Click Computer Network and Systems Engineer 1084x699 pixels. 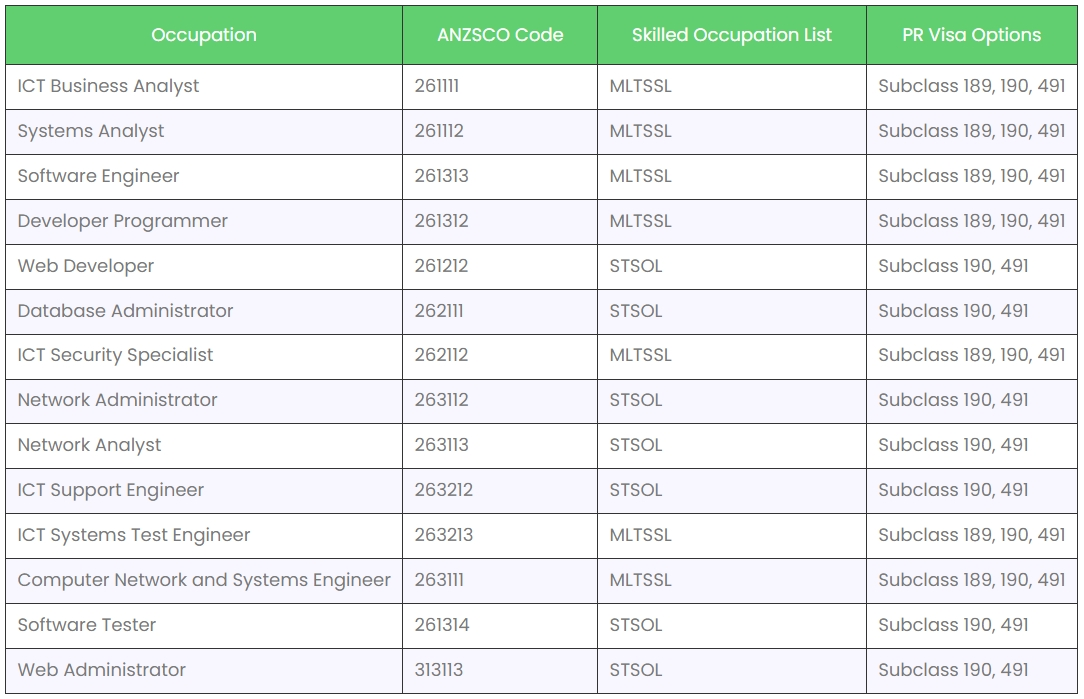204,580
